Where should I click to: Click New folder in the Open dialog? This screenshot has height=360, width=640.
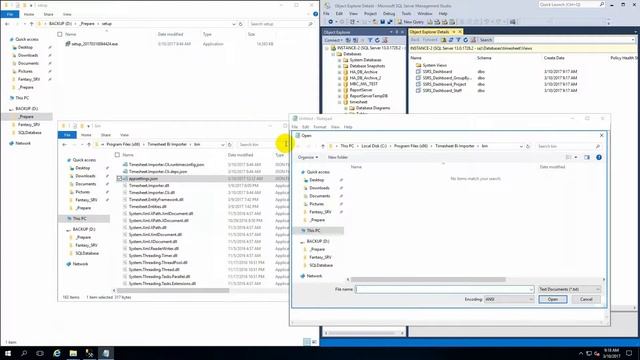click(x=338, y=157)
